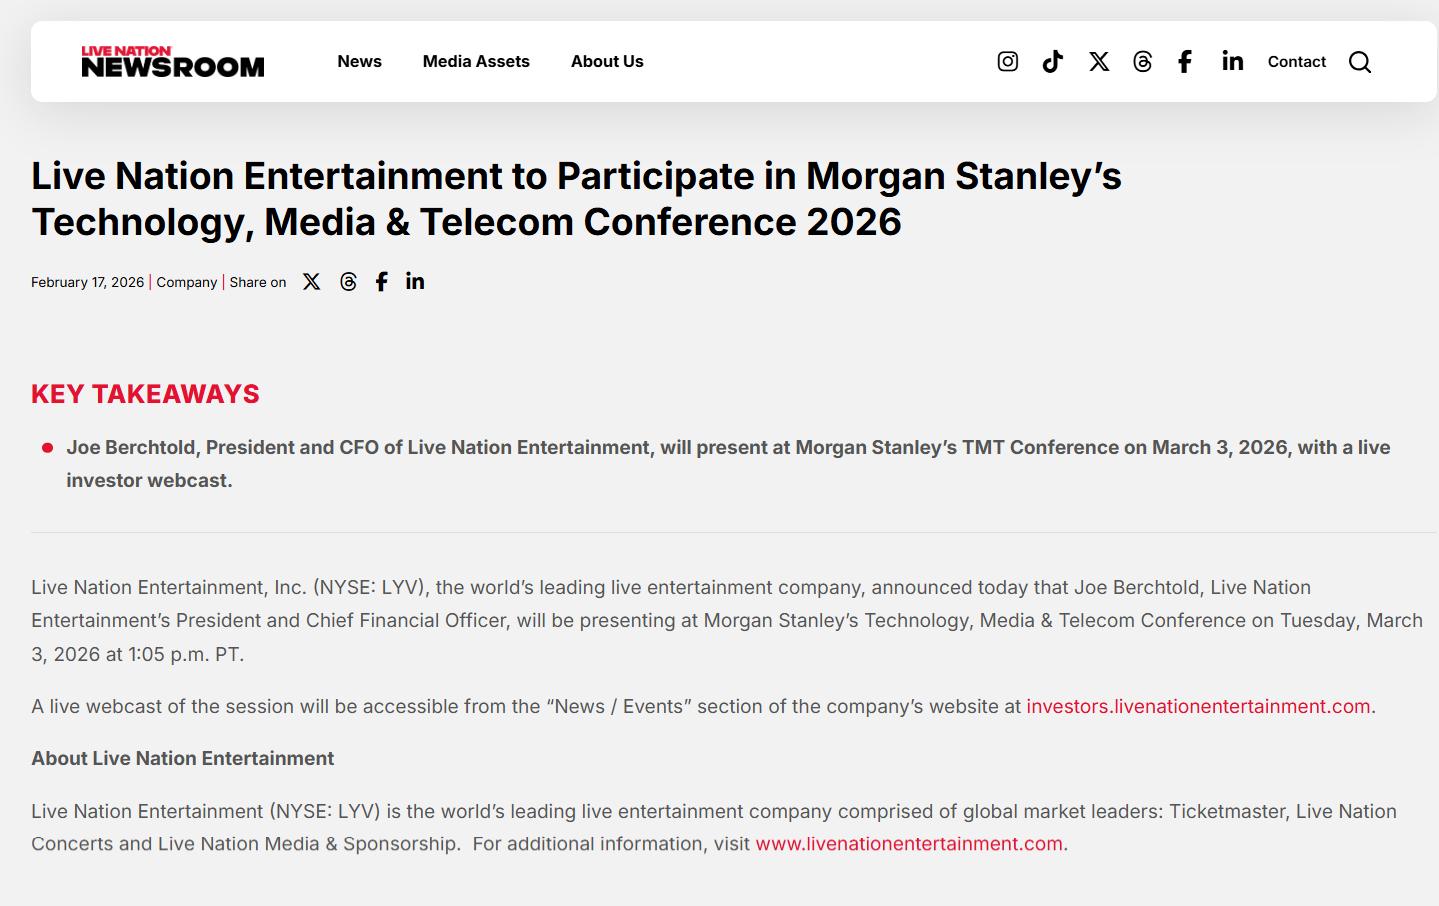
Task: Follow the investors.livenationentertainment.com link
Action: click(x=1198, y=706)
